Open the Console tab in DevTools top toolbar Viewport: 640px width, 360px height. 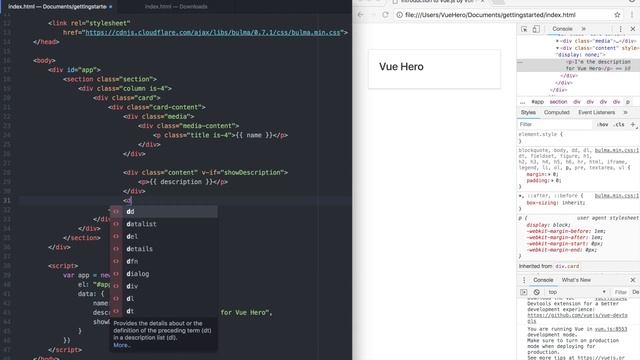pos(562,29)
